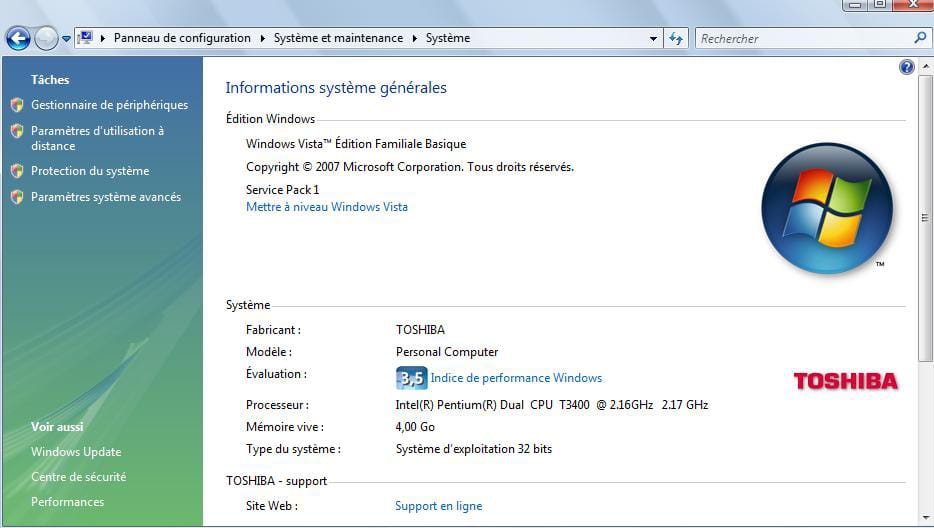Click the Refresh button by address bar
Image resolution: width=934 pixels, height=528 pixels.
point(675,39)
